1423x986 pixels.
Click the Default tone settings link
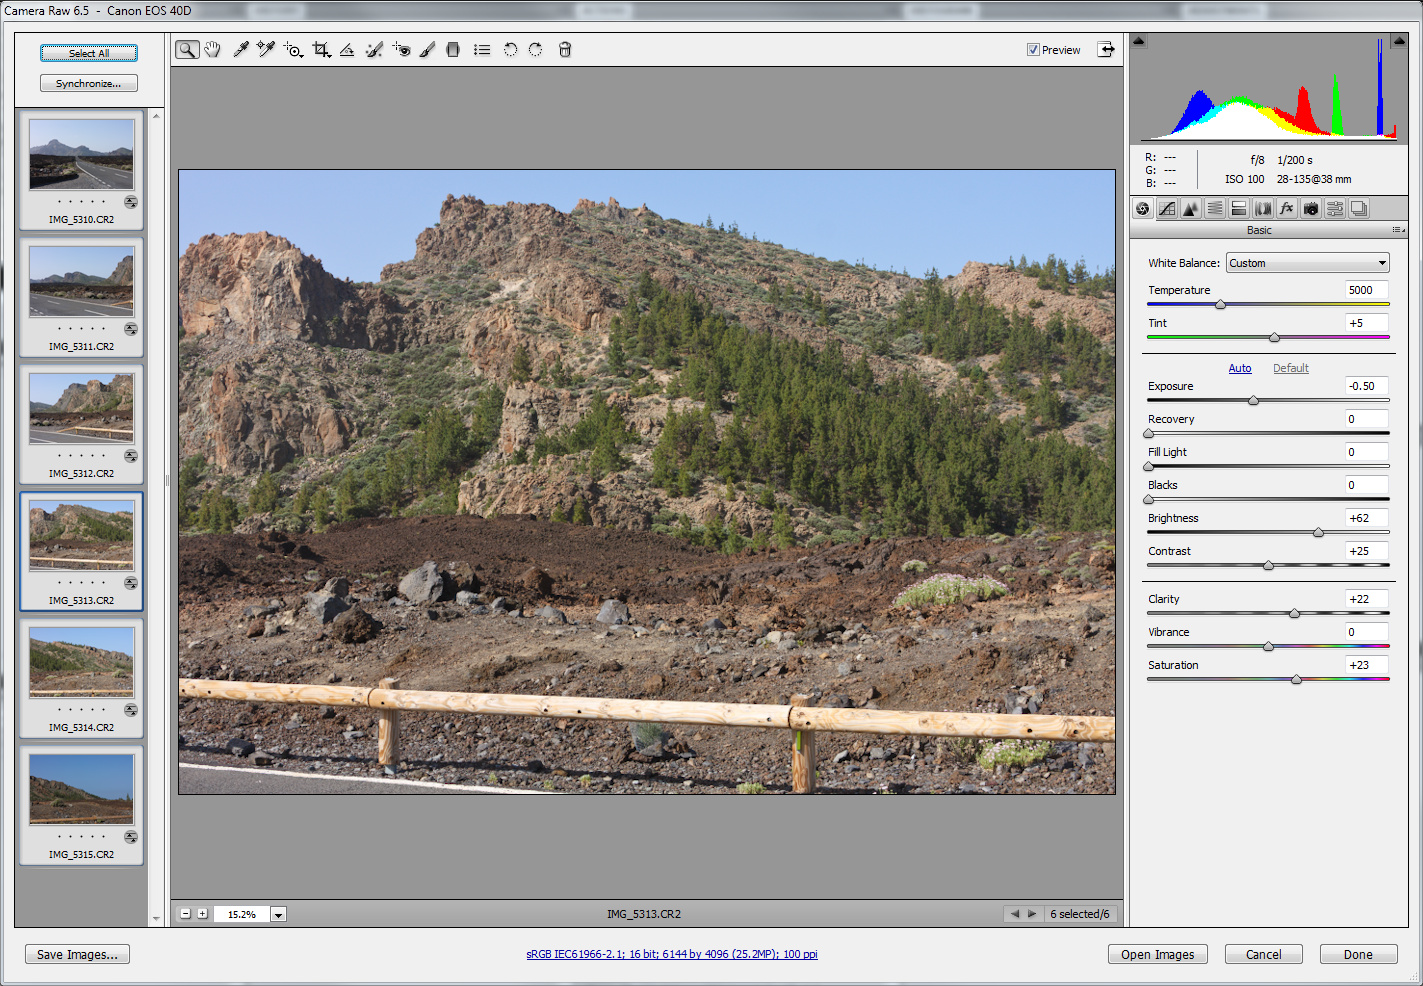[x=1291, y=368]
